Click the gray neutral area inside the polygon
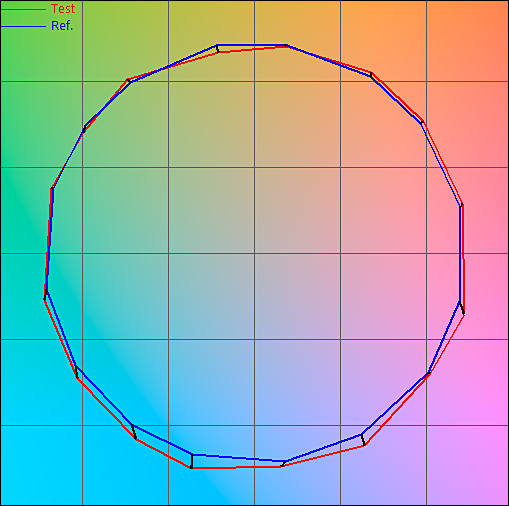Viewport: 509px width, 506px height. pyautogui.click(x=255, y=233)
